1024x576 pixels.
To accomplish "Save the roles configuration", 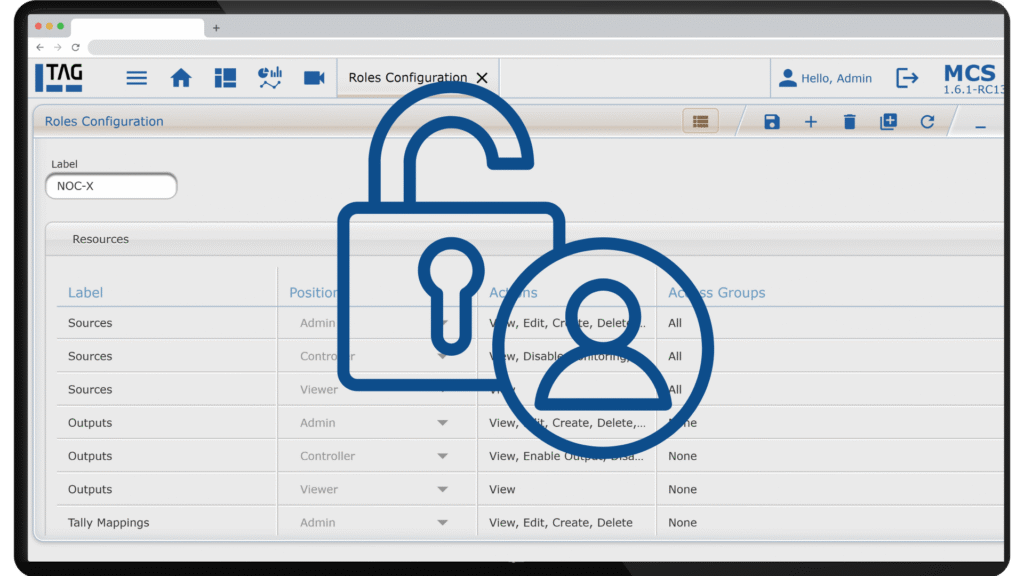I will 770,121.
